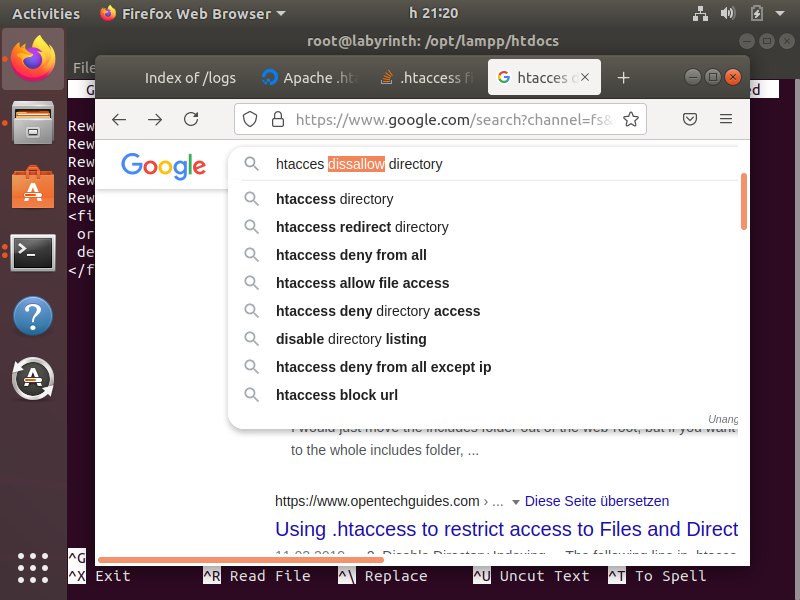This screenshot has height=600, width=800.
Task: Choose suggestion 'htaccess block url'
Action: 337,395
